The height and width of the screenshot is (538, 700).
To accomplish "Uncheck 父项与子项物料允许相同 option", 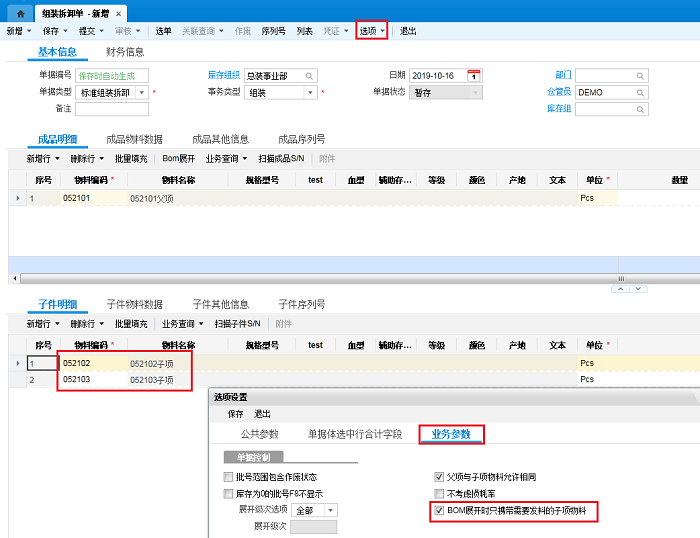I will pyautogui.click(x=439, y=477).
